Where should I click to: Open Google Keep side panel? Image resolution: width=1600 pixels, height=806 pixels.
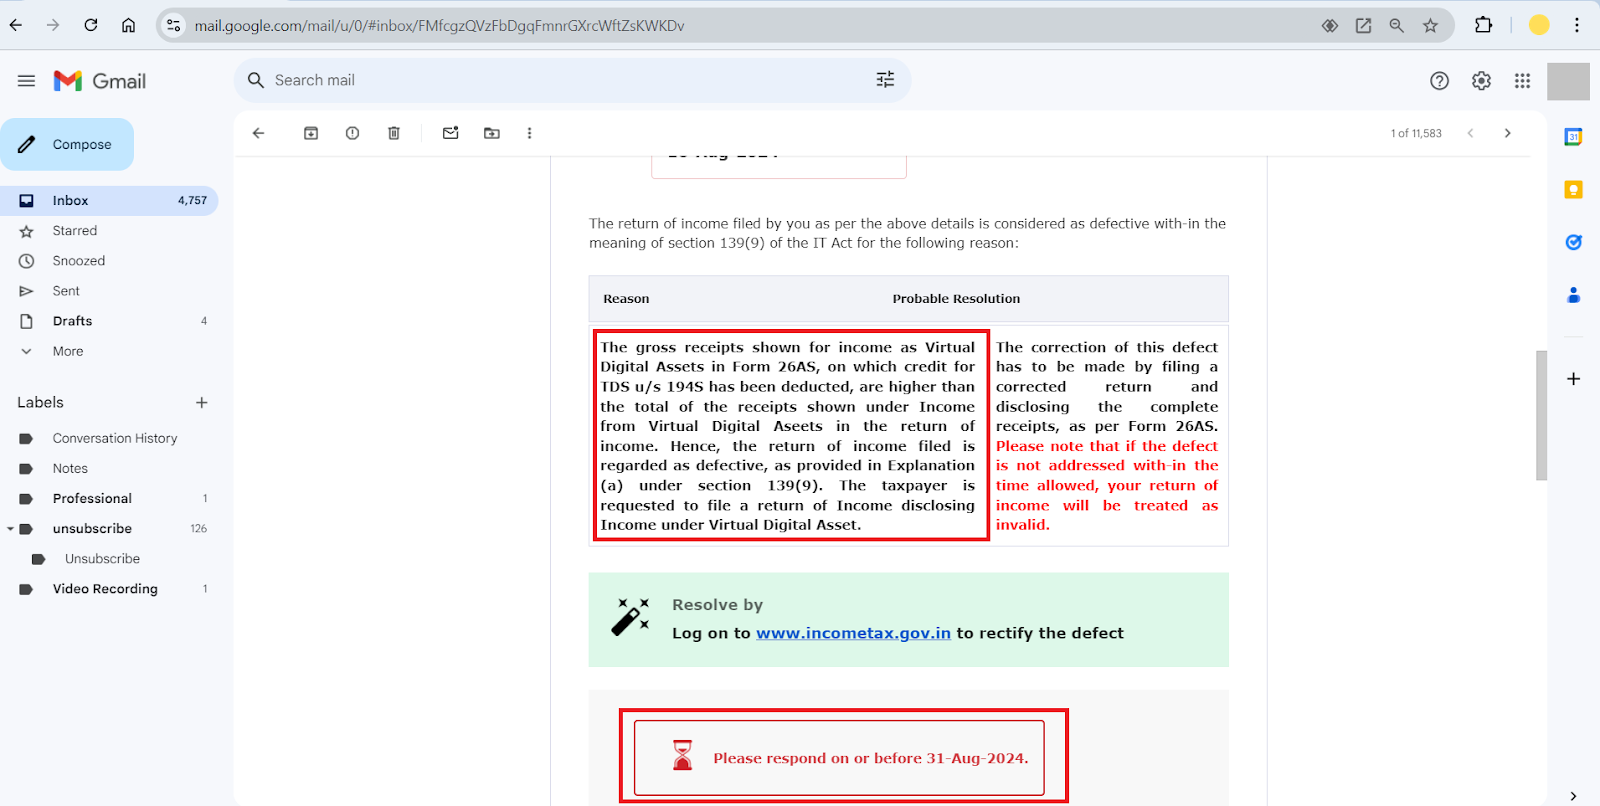1573,190
